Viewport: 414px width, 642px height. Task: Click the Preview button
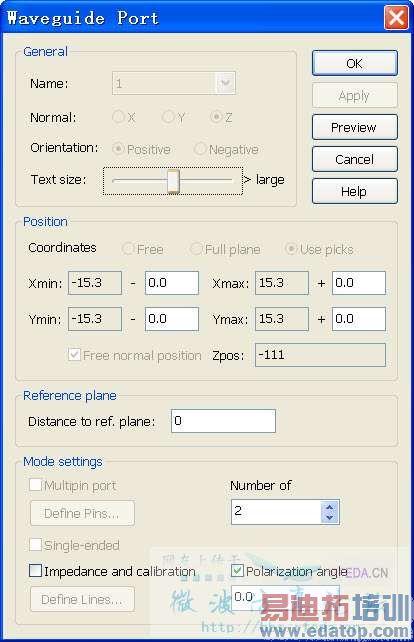pyautogui.click(x=355, y=127)
